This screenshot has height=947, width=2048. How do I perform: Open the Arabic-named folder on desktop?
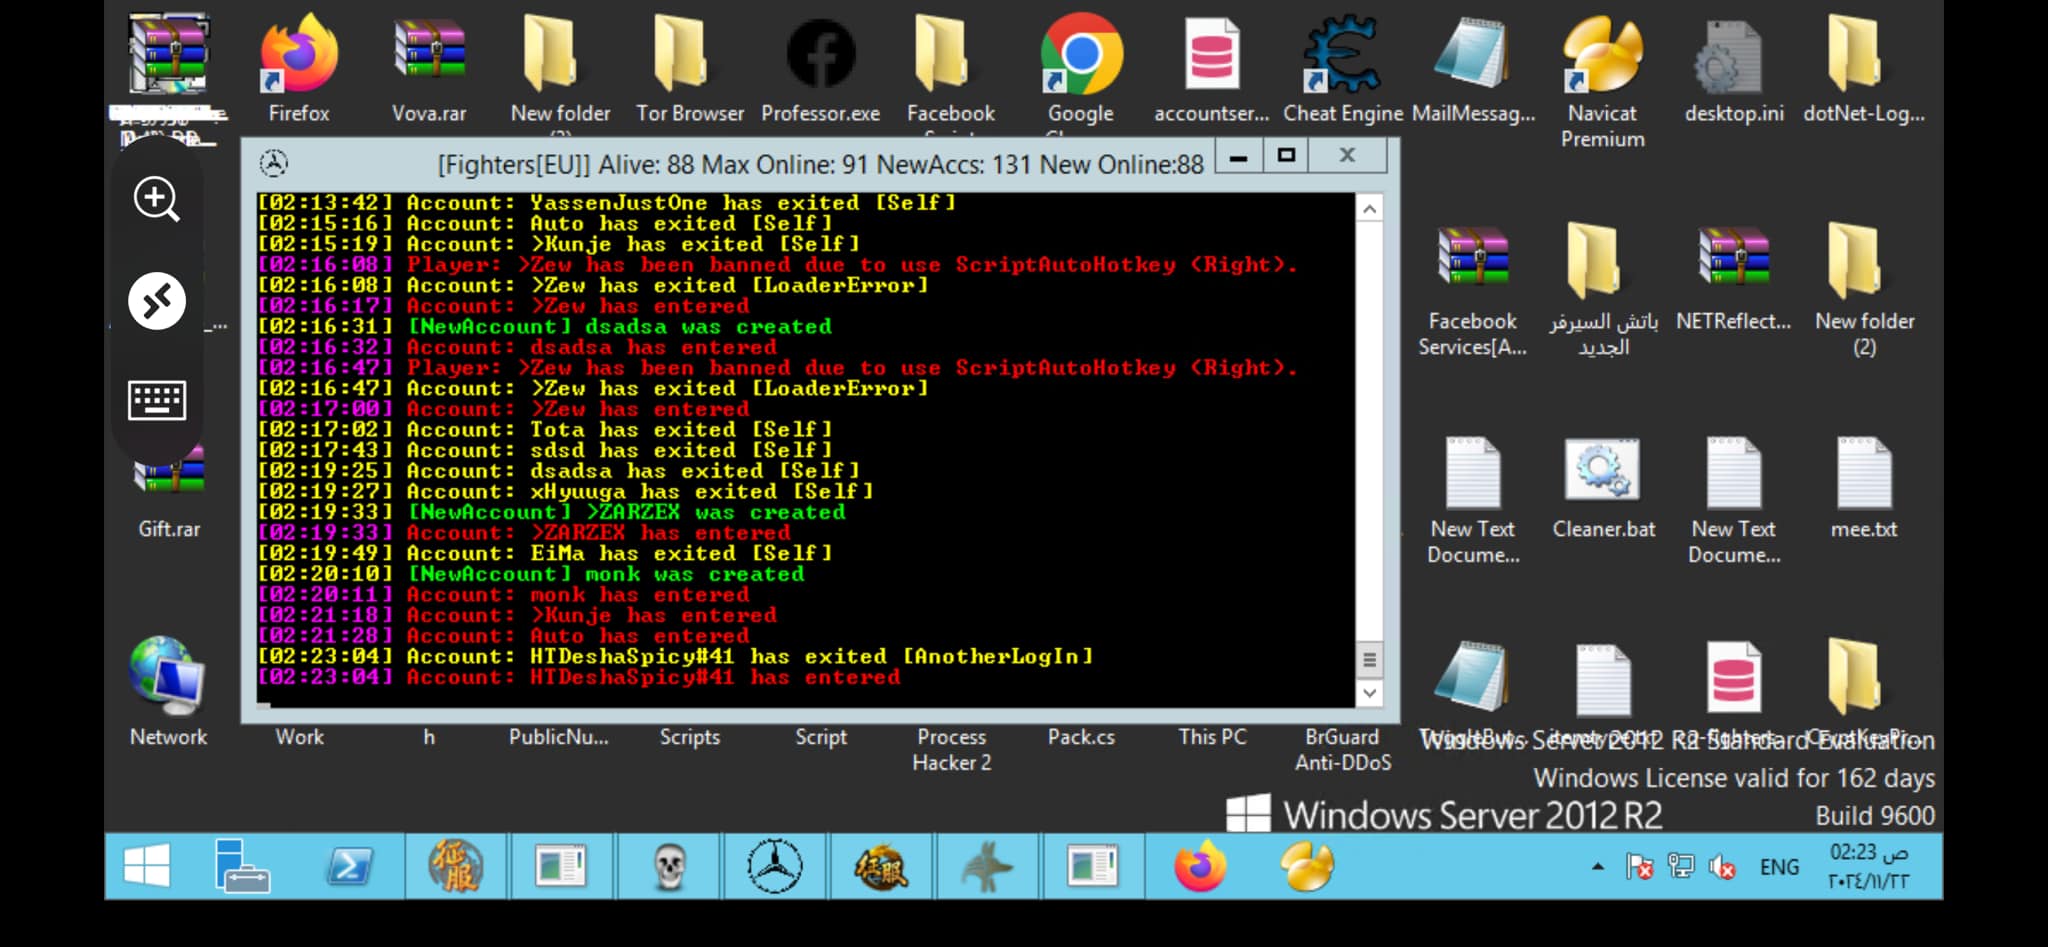1603,292
